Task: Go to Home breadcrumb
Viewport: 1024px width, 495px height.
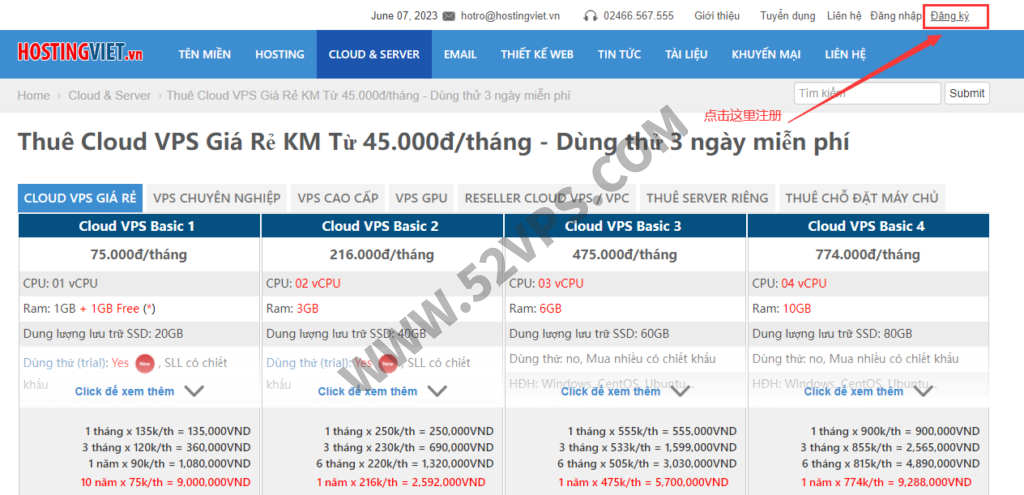Action: (x=33, y=95)
